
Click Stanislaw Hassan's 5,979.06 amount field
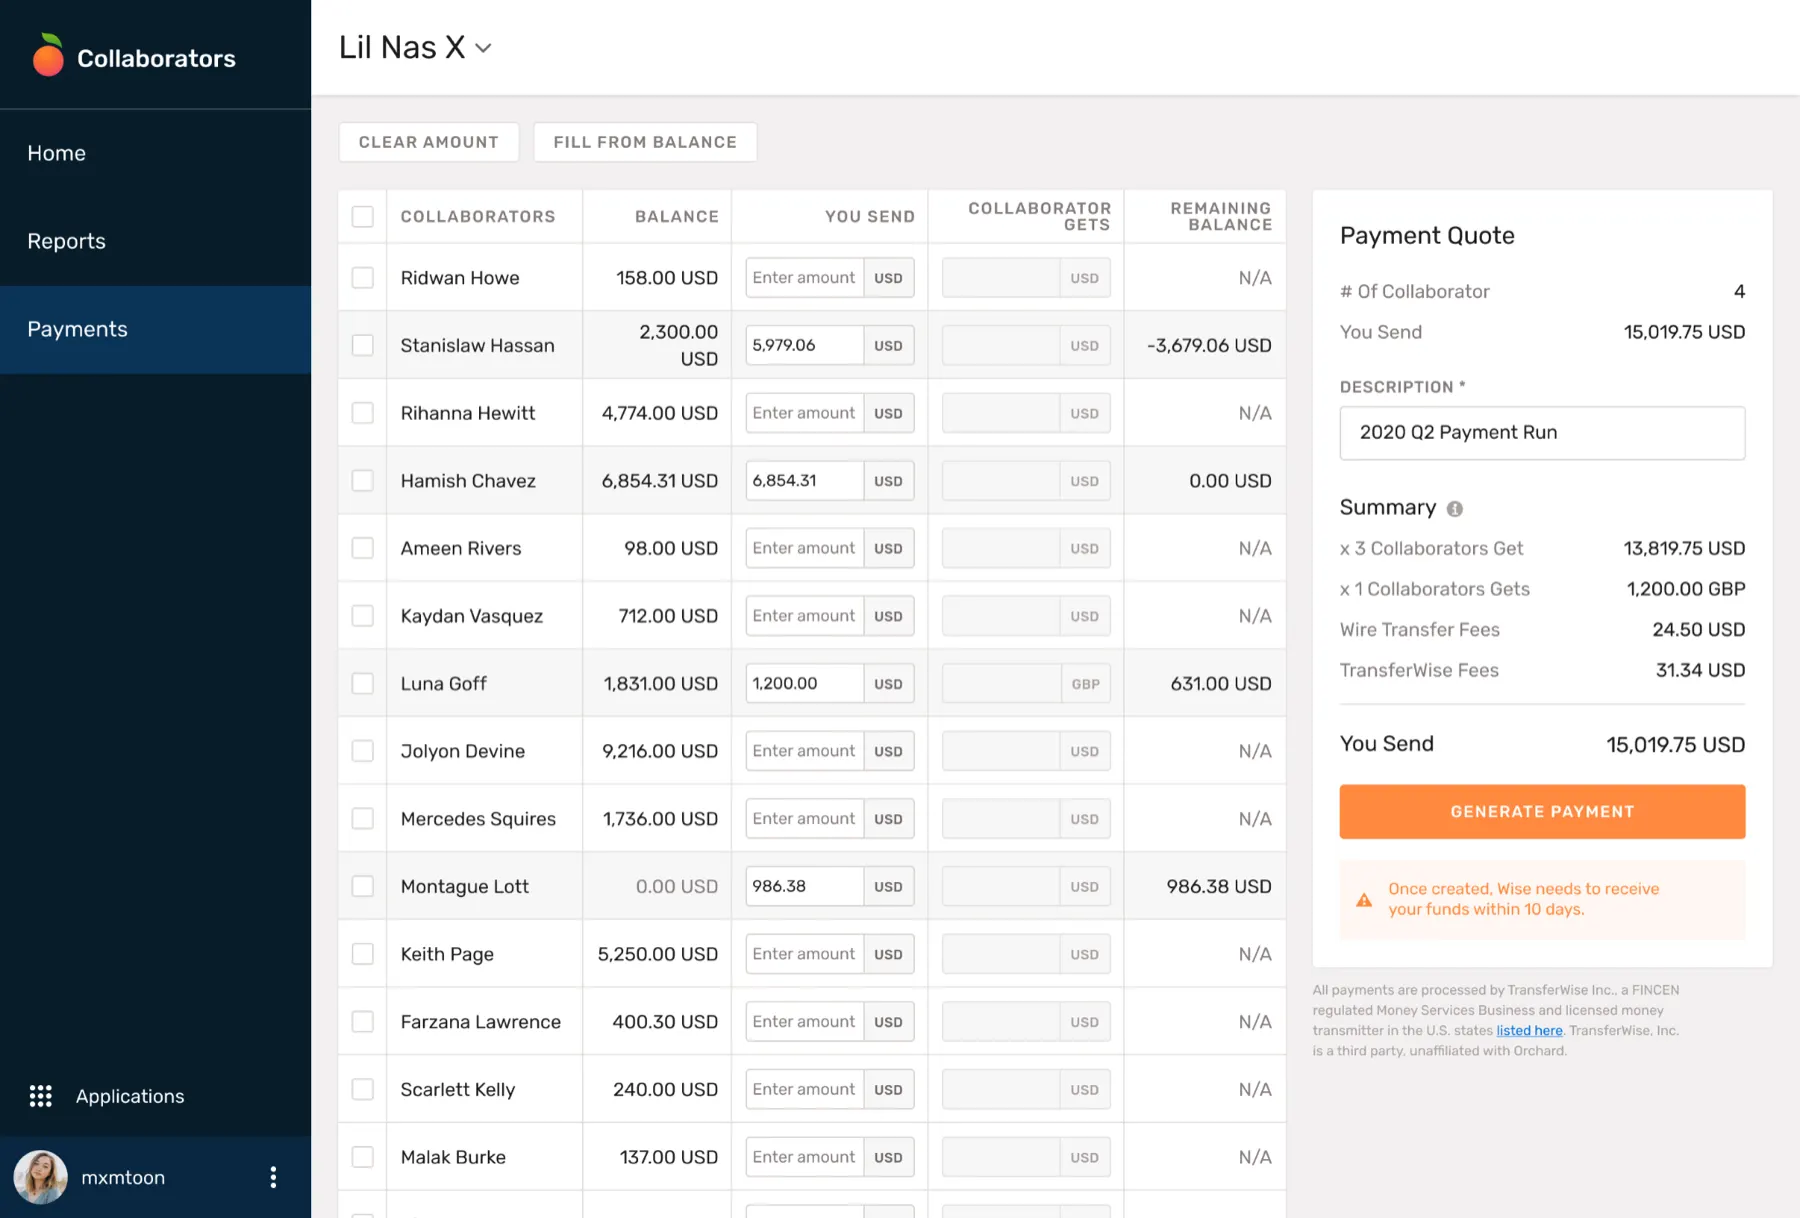[804, 345]
